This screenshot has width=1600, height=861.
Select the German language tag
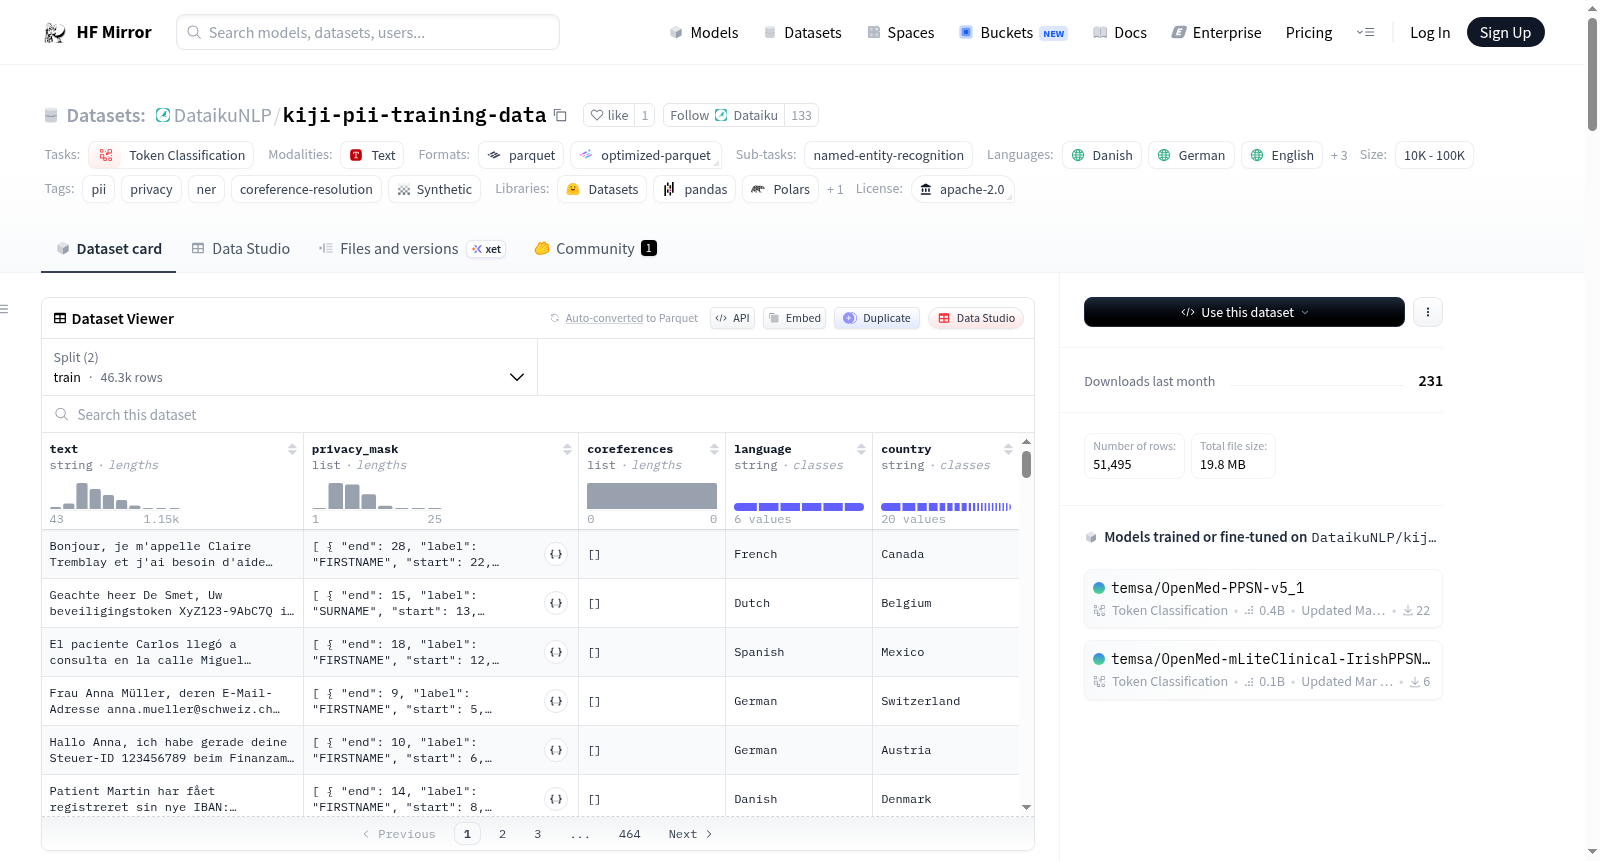1191,155
